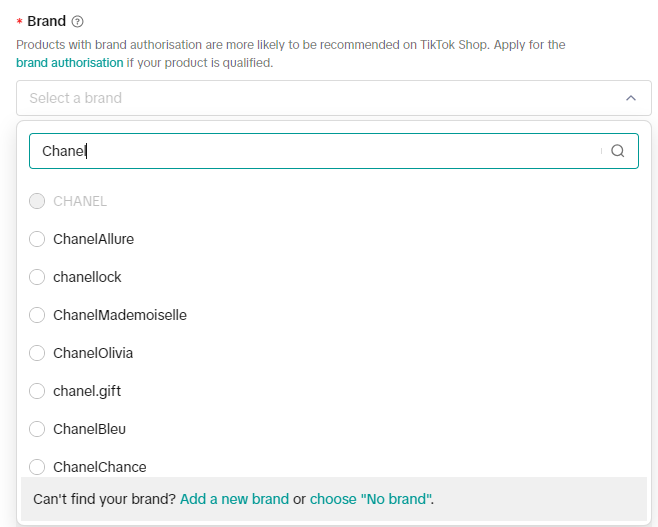Viewport: 658px width, 527px height.
Task: Choose the ChanelChance brand option
Action: [37, 467]
